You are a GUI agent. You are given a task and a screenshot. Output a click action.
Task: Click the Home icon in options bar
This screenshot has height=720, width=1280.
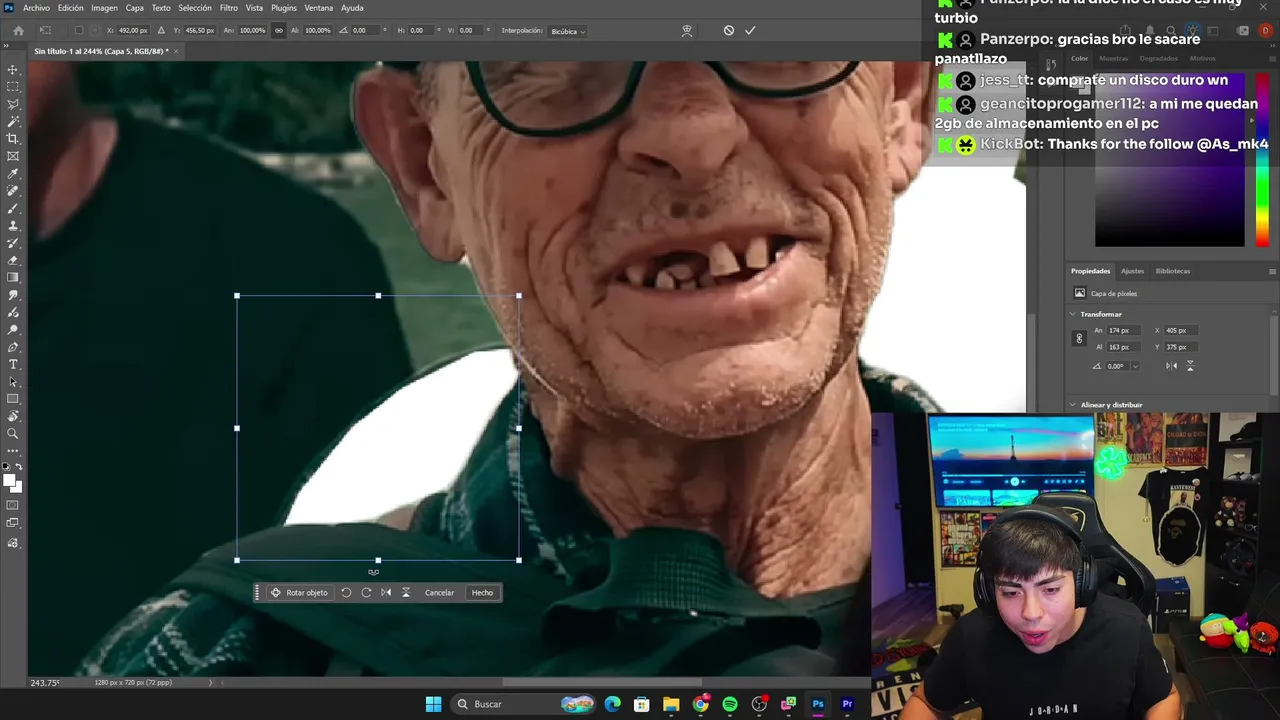[x=18, y=31]
